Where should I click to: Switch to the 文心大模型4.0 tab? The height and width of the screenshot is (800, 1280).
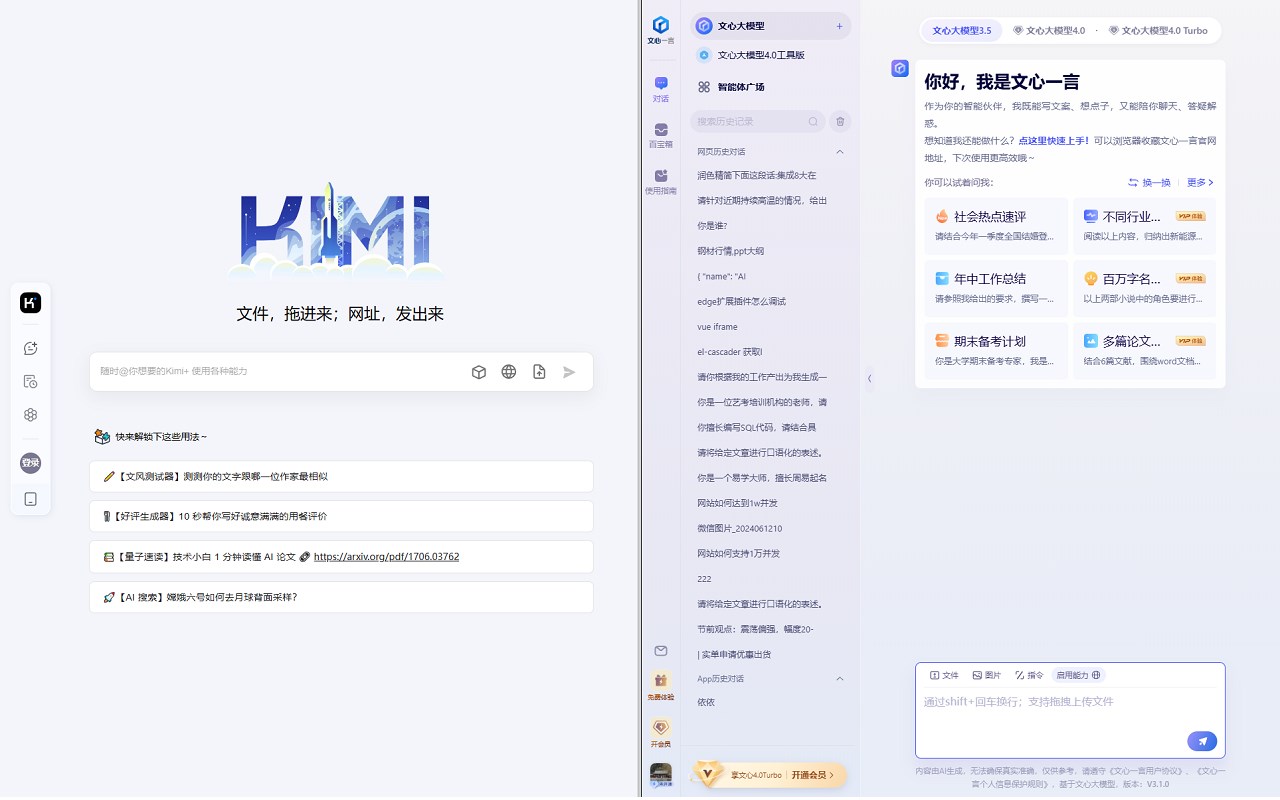1049,30
